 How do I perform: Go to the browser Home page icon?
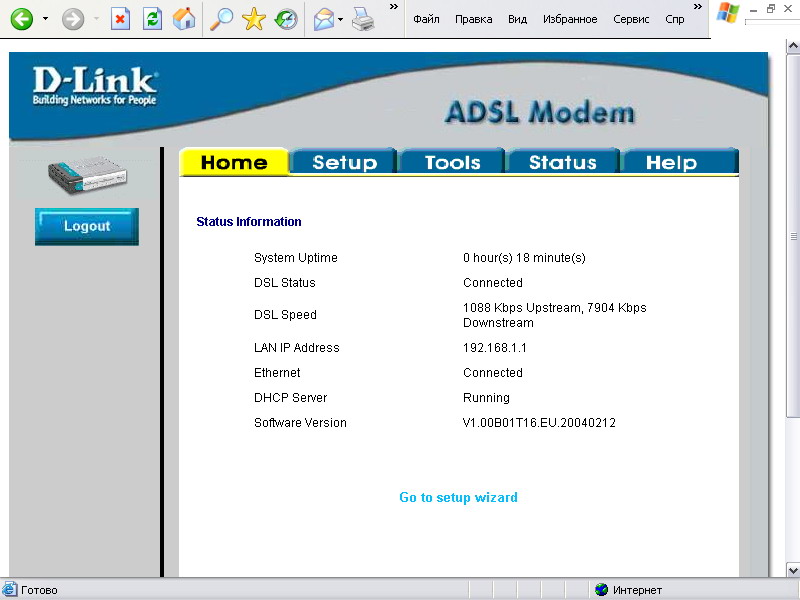coord(184,19)
